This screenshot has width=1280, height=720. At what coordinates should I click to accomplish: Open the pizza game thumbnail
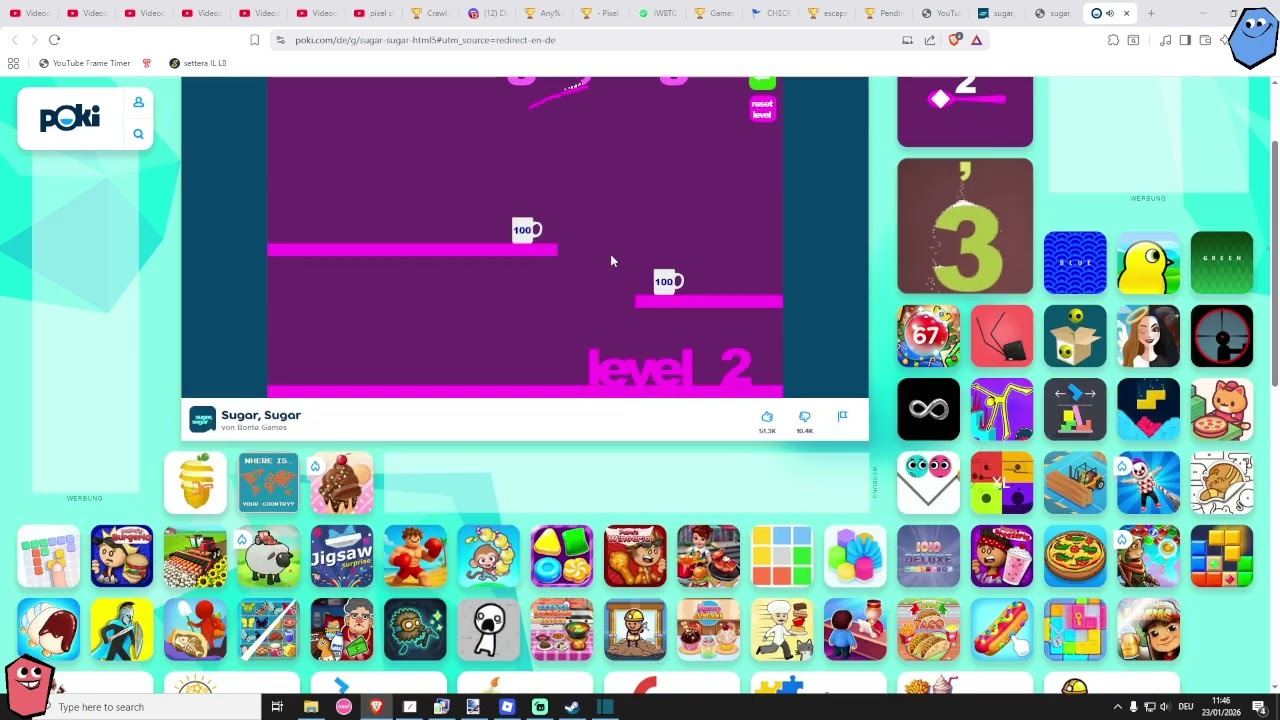pos(1075,556)
